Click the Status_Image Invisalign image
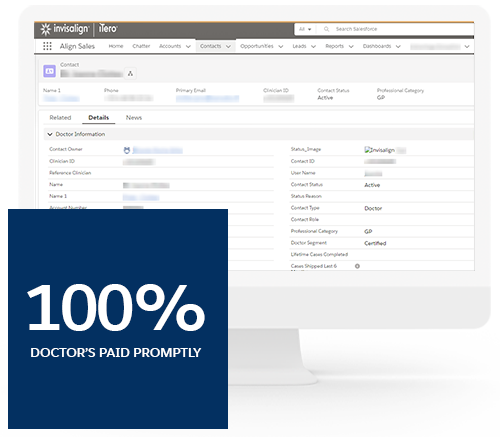This screenshot has width=500, height=437. (379, 150)
